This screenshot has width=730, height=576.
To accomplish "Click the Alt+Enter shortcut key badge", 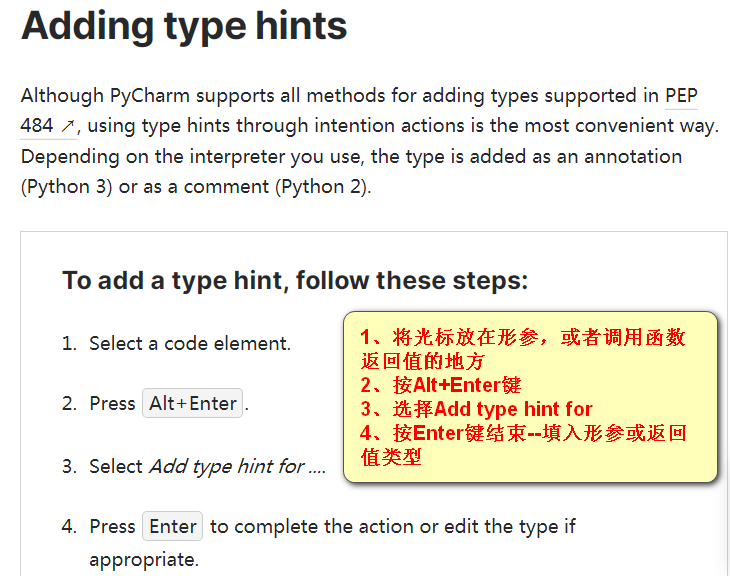I will coord(192,403).
